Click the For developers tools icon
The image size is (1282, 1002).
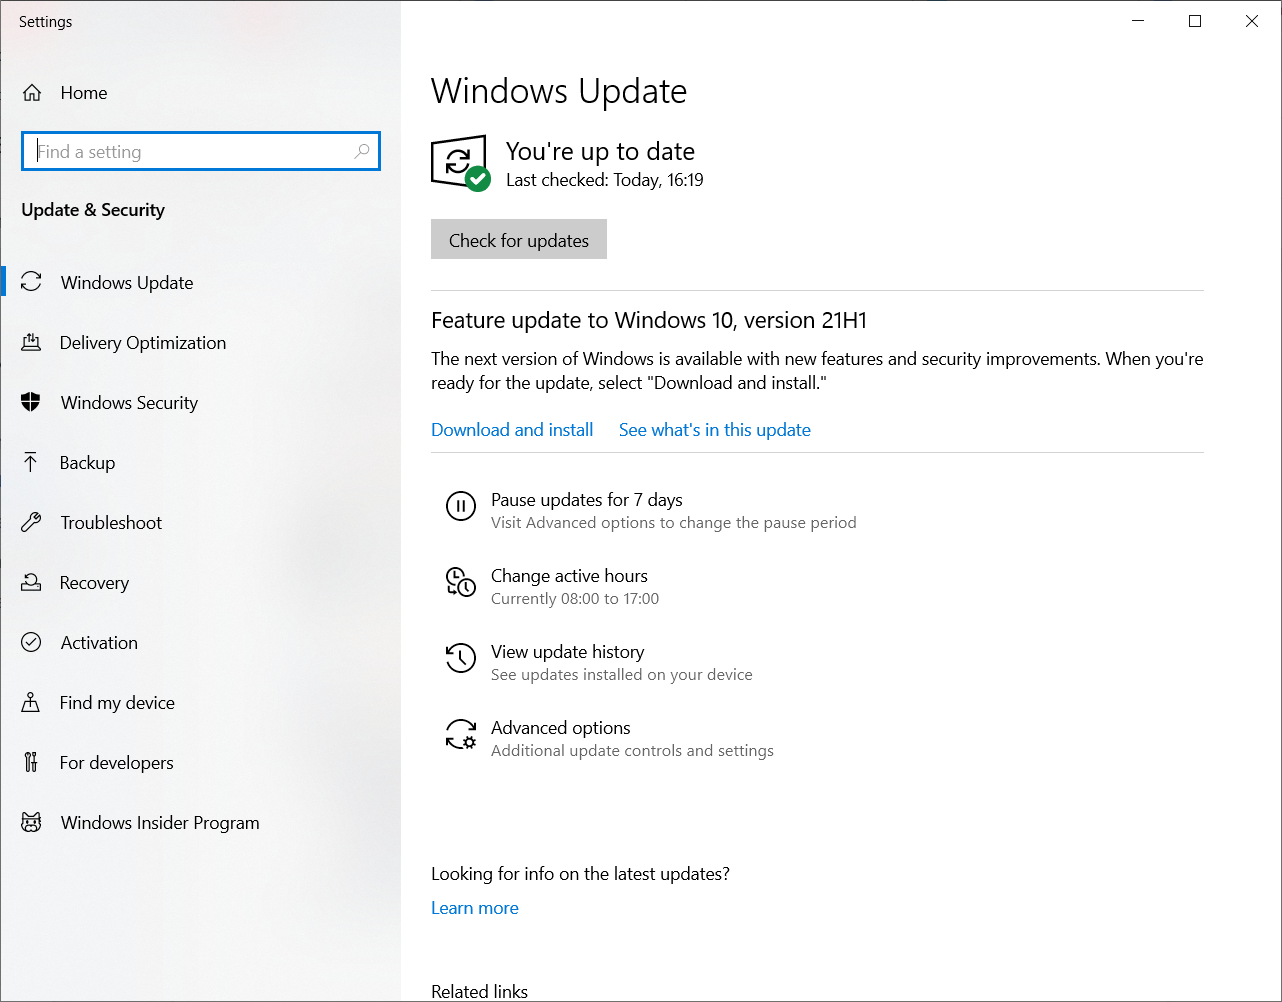click(31, 762)
